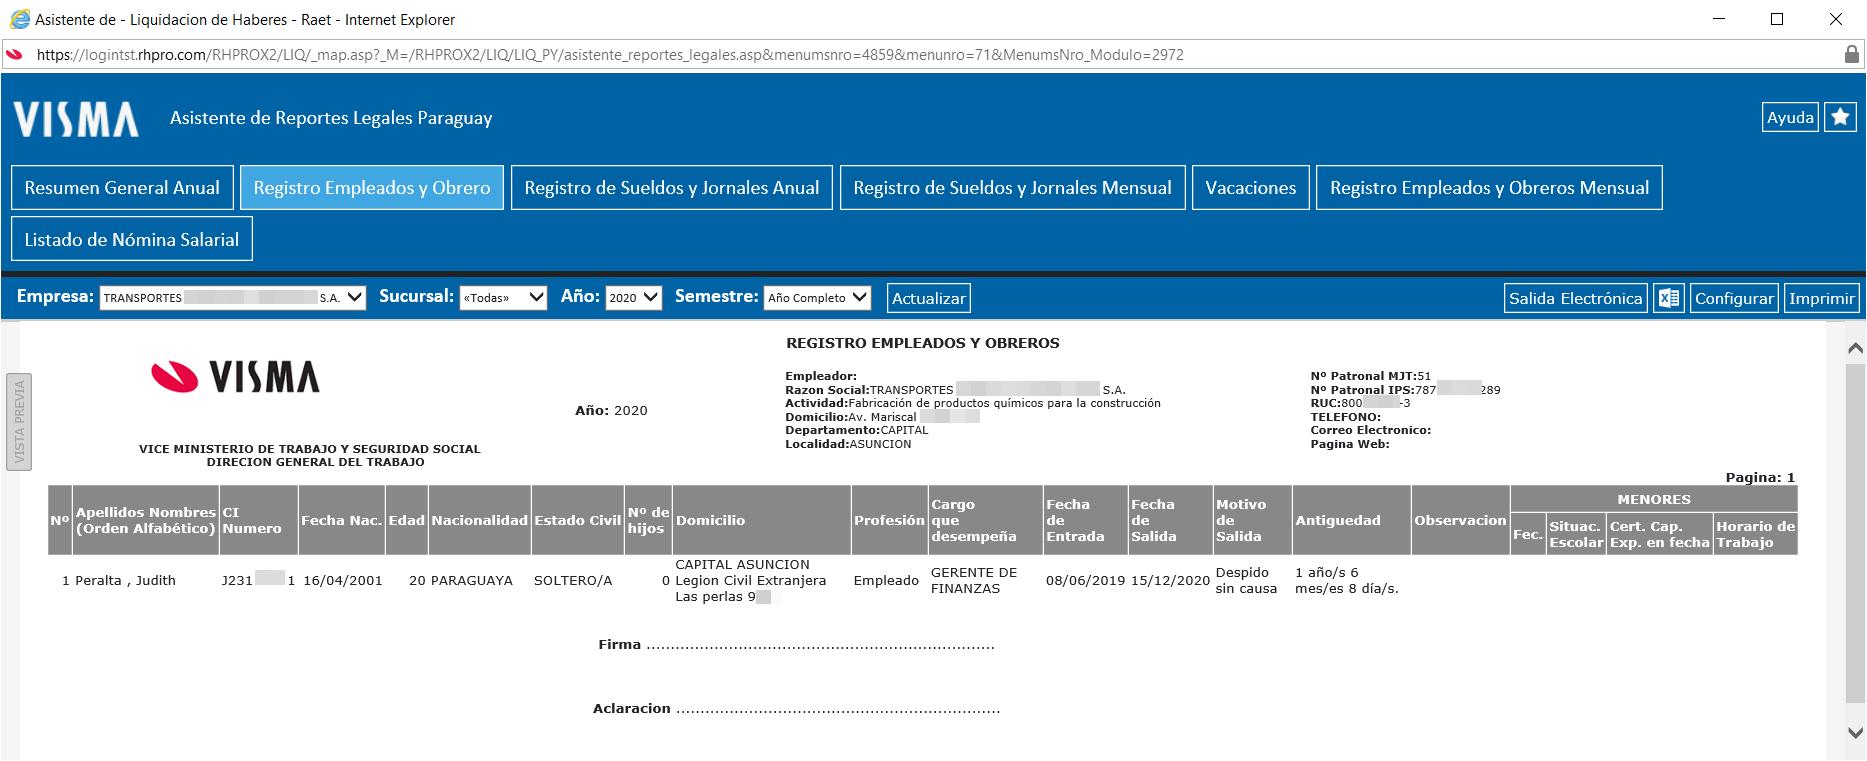Select Registro Empleados y Obrero tab

pos(372,187)
